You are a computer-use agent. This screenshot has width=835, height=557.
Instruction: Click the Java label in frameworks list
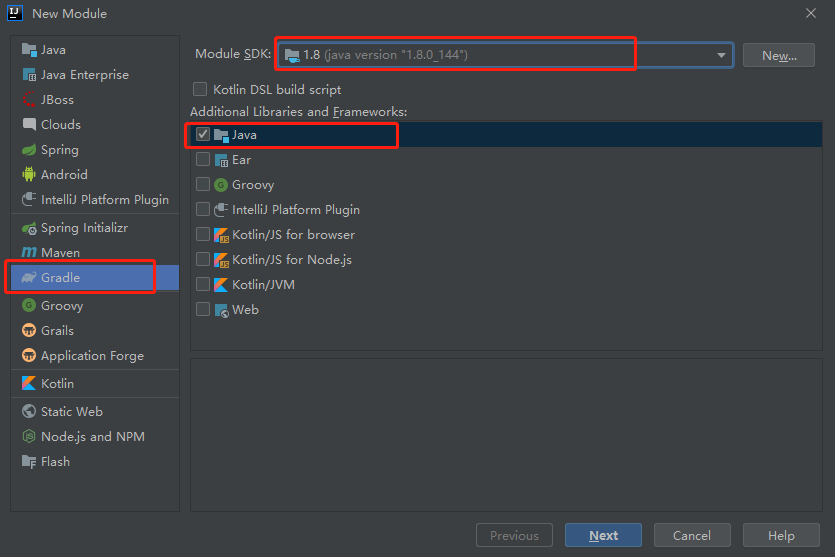click(244, 135)
